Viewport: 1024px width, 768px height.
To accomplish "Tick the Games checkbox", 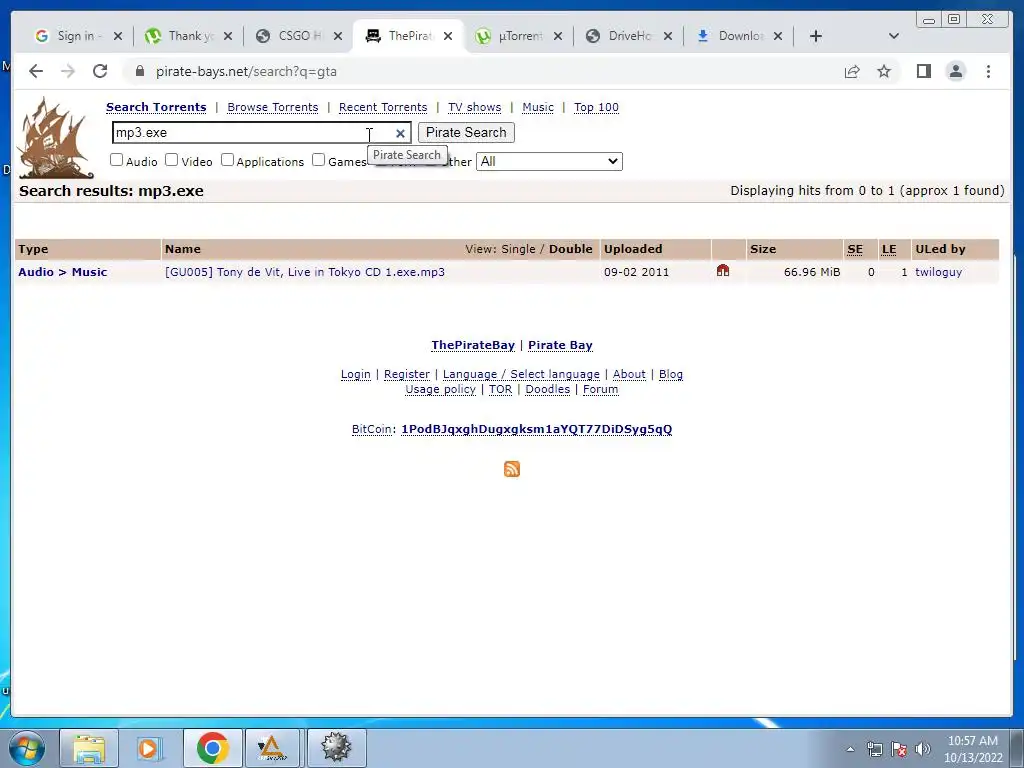I will (319, 160).
